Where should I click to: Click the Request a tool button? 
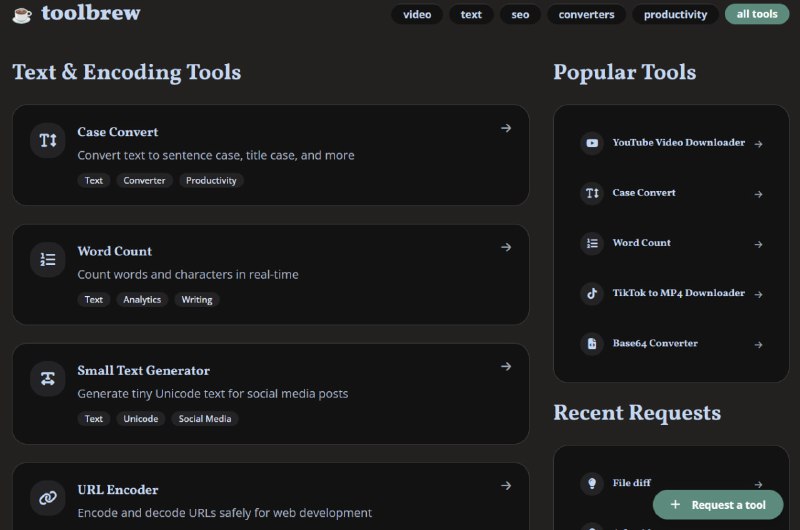pyautogui.click(x=718, y=505)
